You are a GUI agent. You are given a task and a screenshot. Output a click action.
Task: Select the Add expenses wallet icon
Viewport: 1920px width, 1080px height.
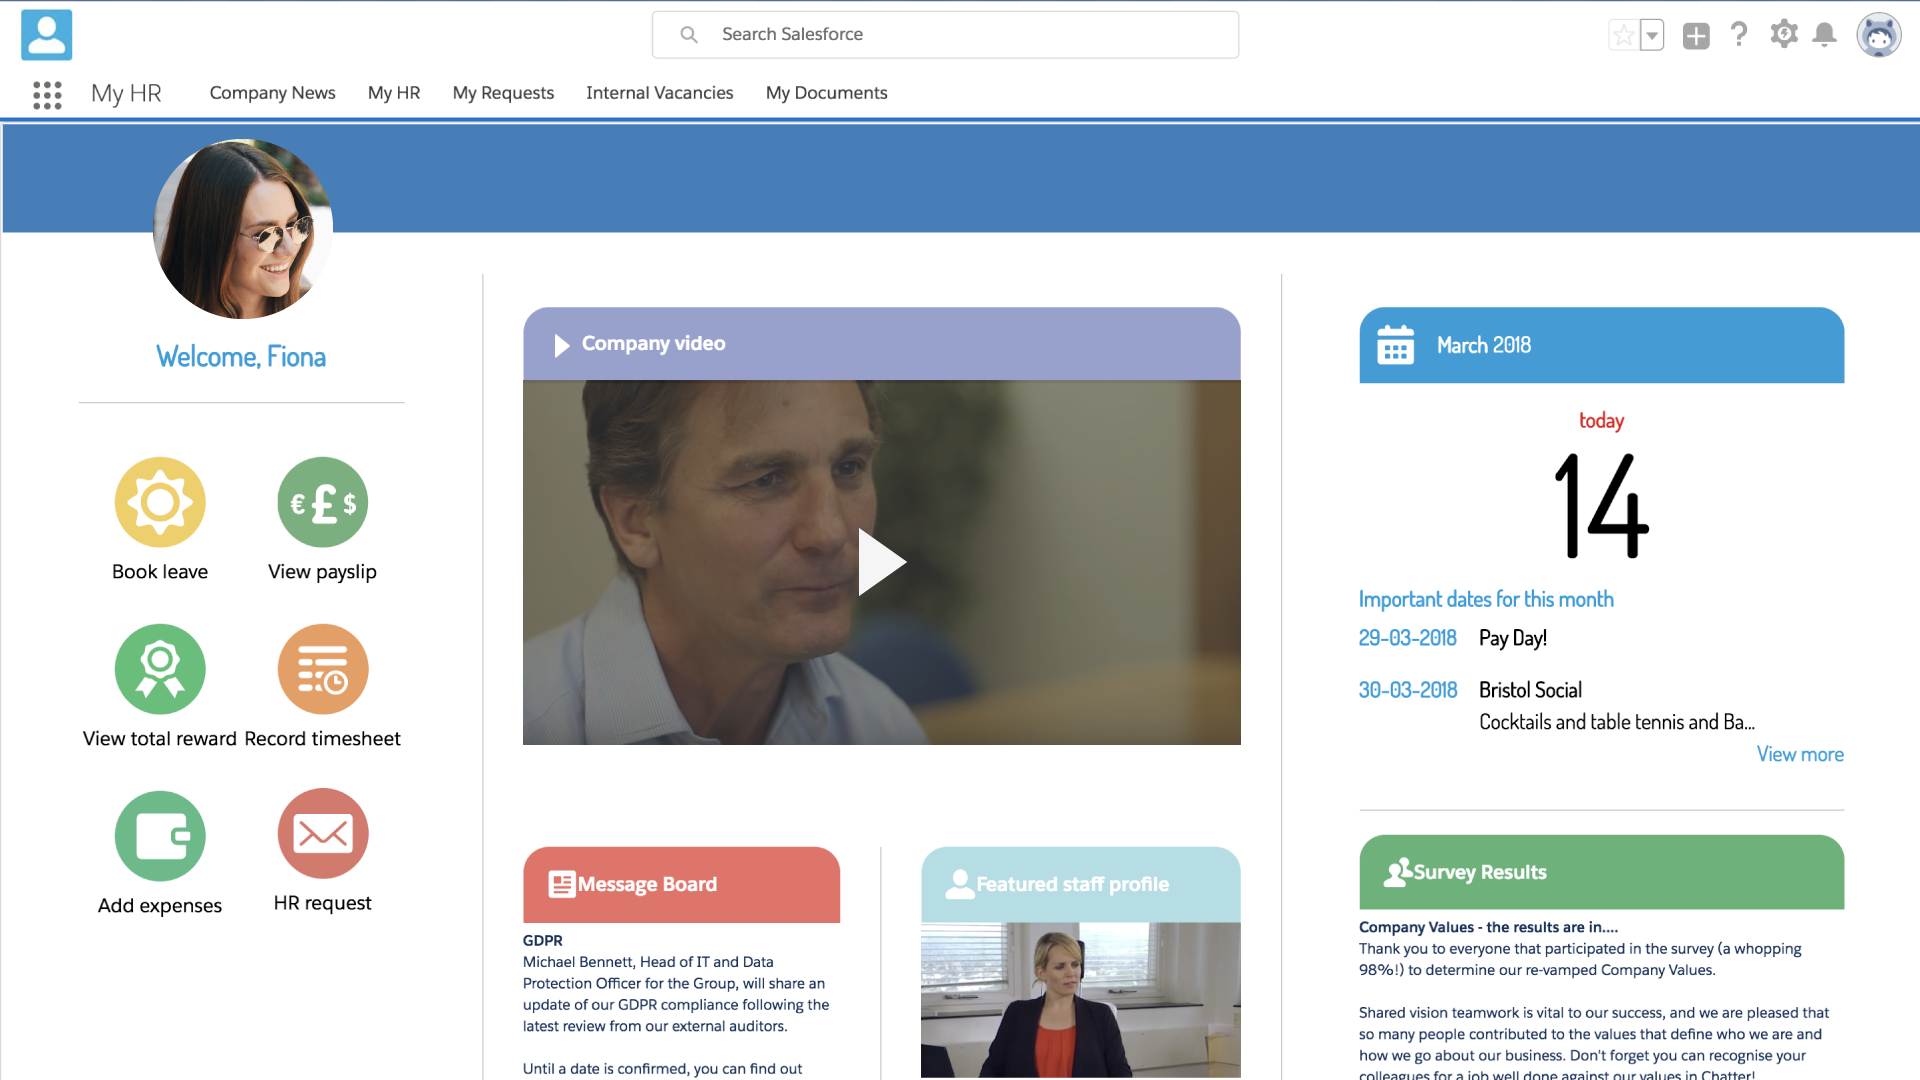(160, 835)
